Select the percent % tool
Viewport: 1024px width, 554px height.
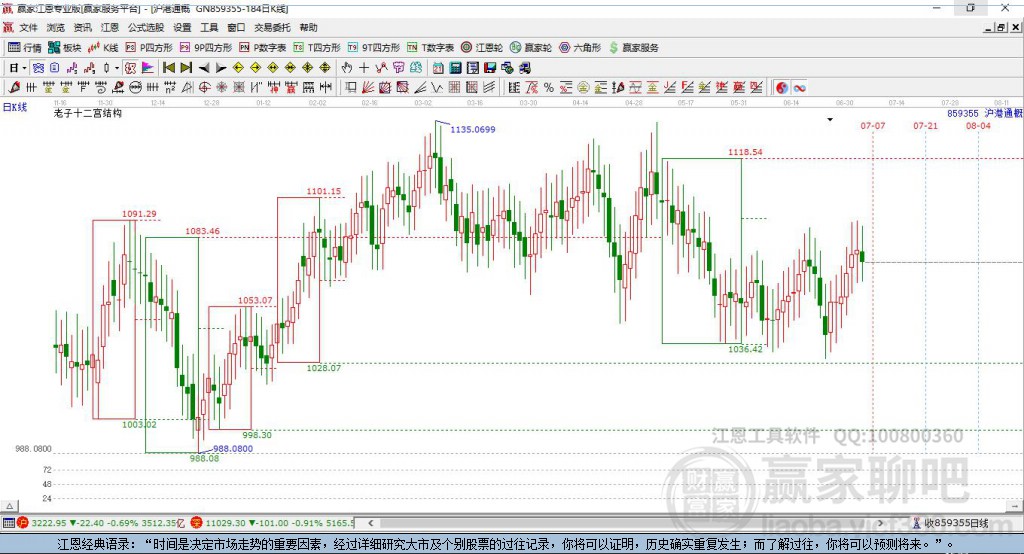(549, 88)
